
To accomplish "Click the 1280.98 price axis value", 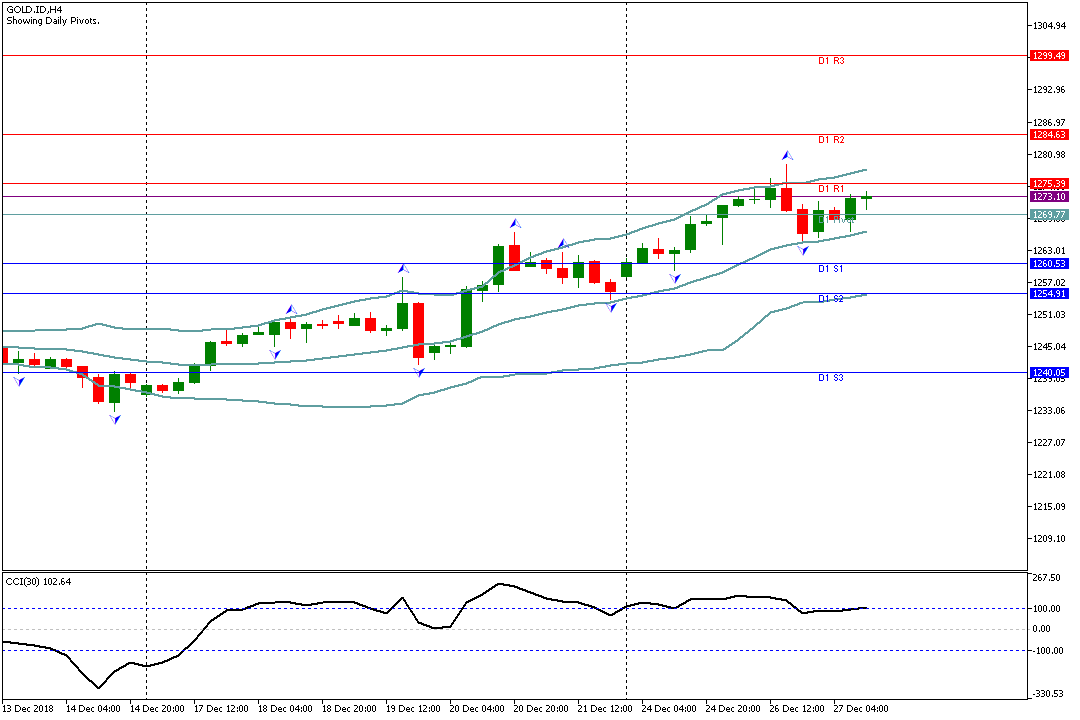I will click(1050, 154).
